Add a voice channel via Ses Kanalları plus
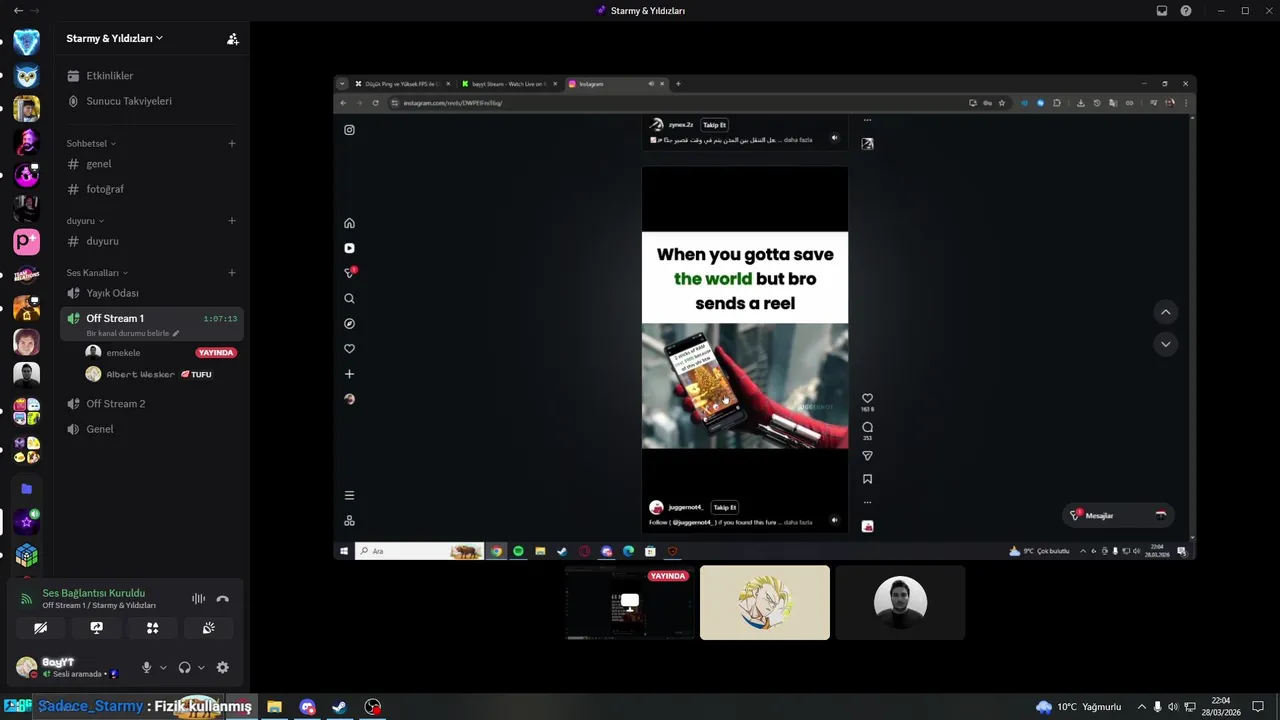 click(x=232, y=273)
